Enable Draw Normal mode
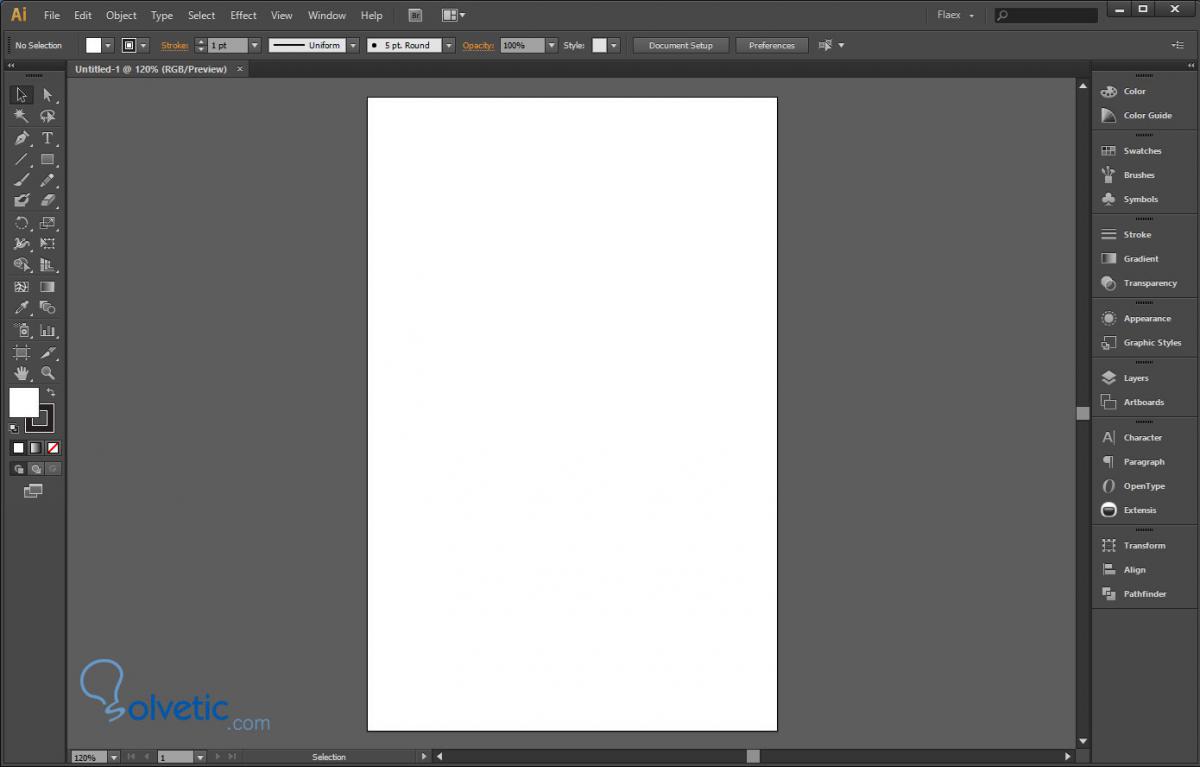This screenshot has width=1200, height=767. tap(19, 468)
